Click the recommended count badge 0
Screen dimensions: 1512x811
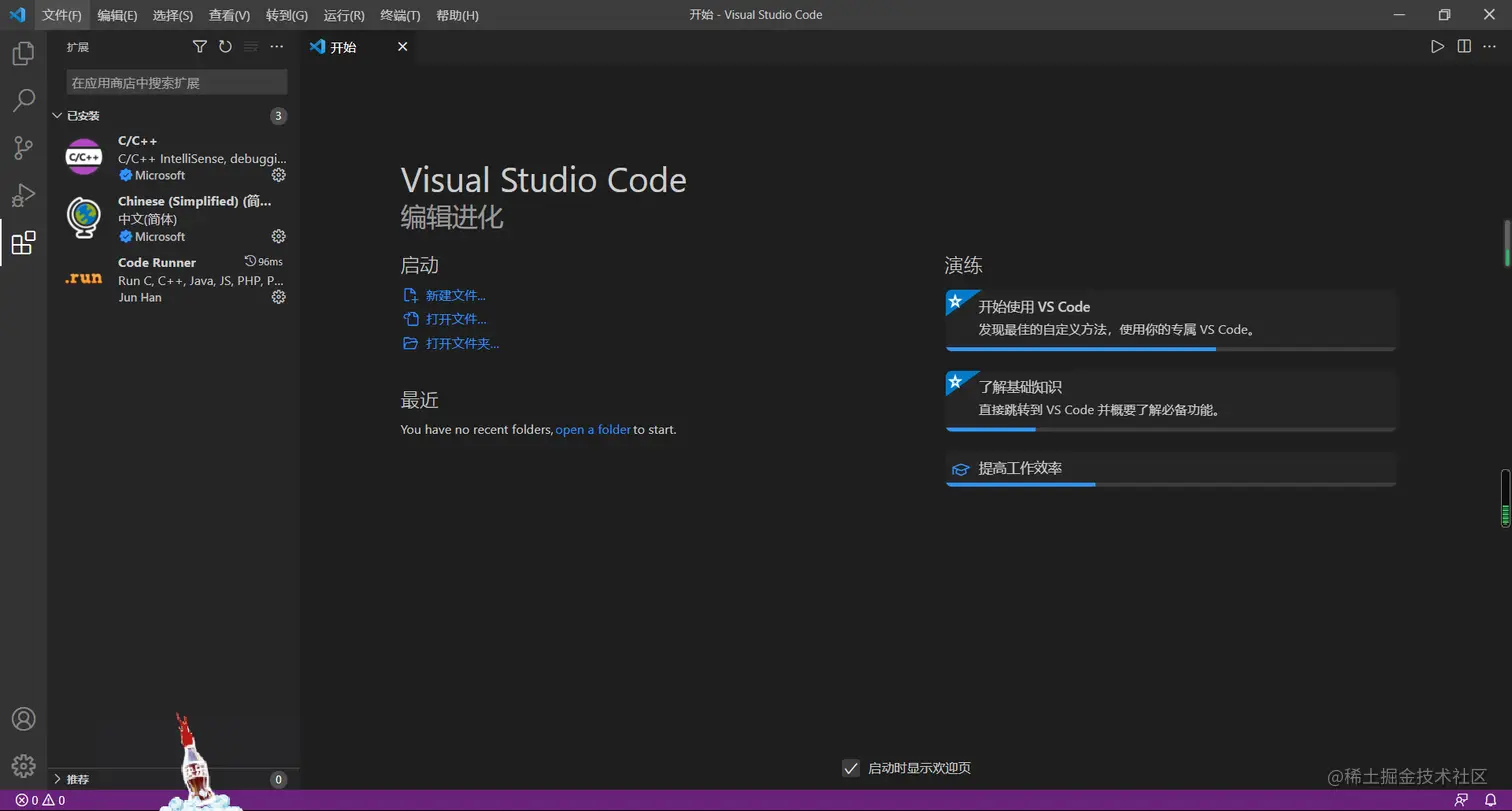click(x=279, y=779)
